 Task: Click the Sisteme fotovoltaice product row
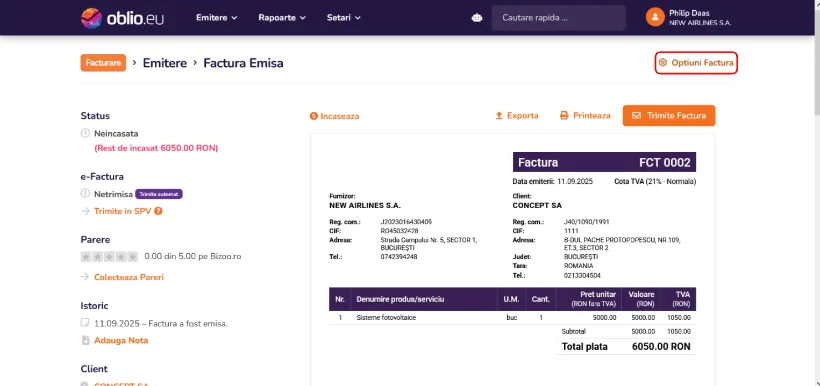click(x=512, y=317)
